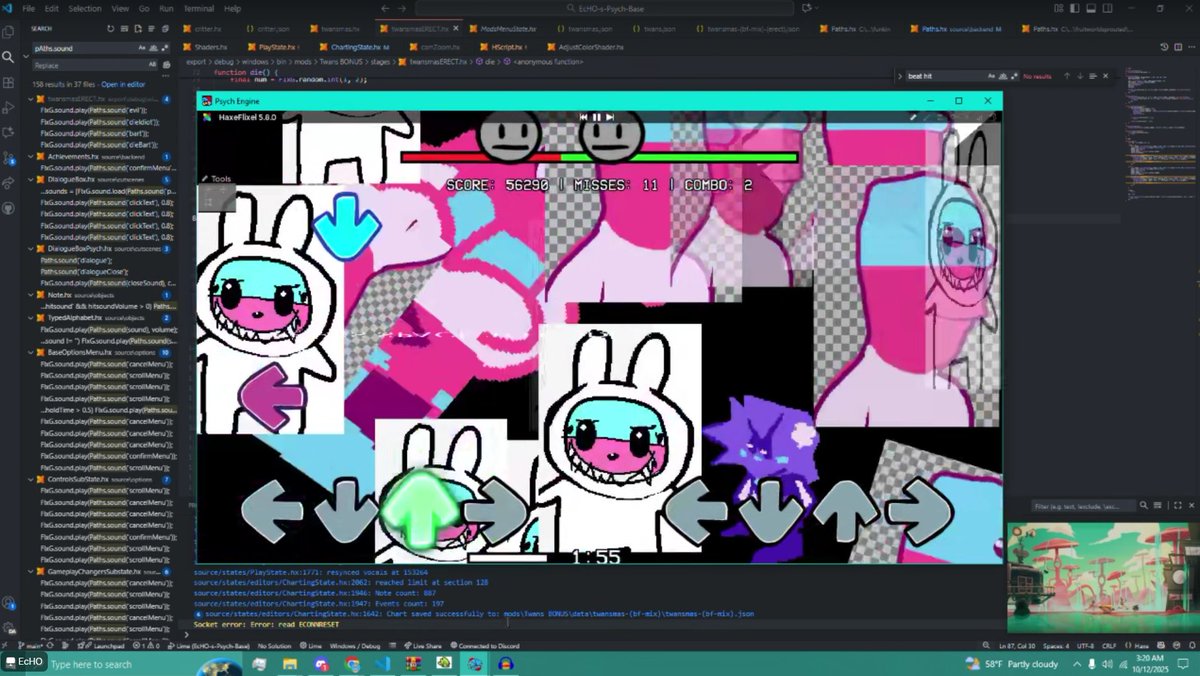Open new search editor icon

click(x=138, y=29)
